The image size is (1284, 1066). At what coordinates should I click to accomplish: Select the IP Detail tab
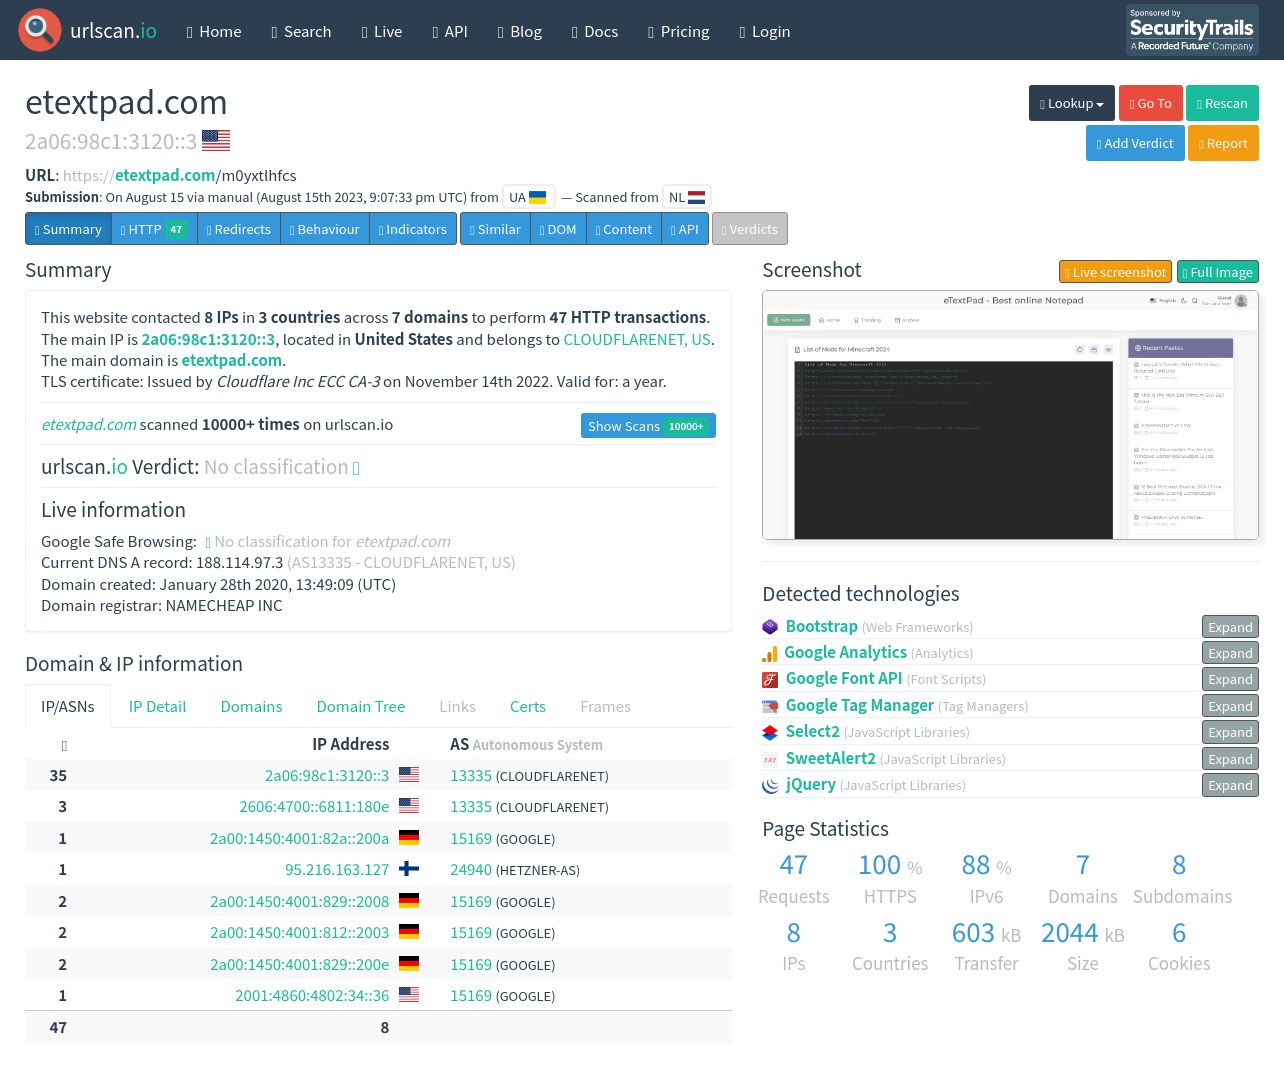pyautogui.click(x=157, y=706)
